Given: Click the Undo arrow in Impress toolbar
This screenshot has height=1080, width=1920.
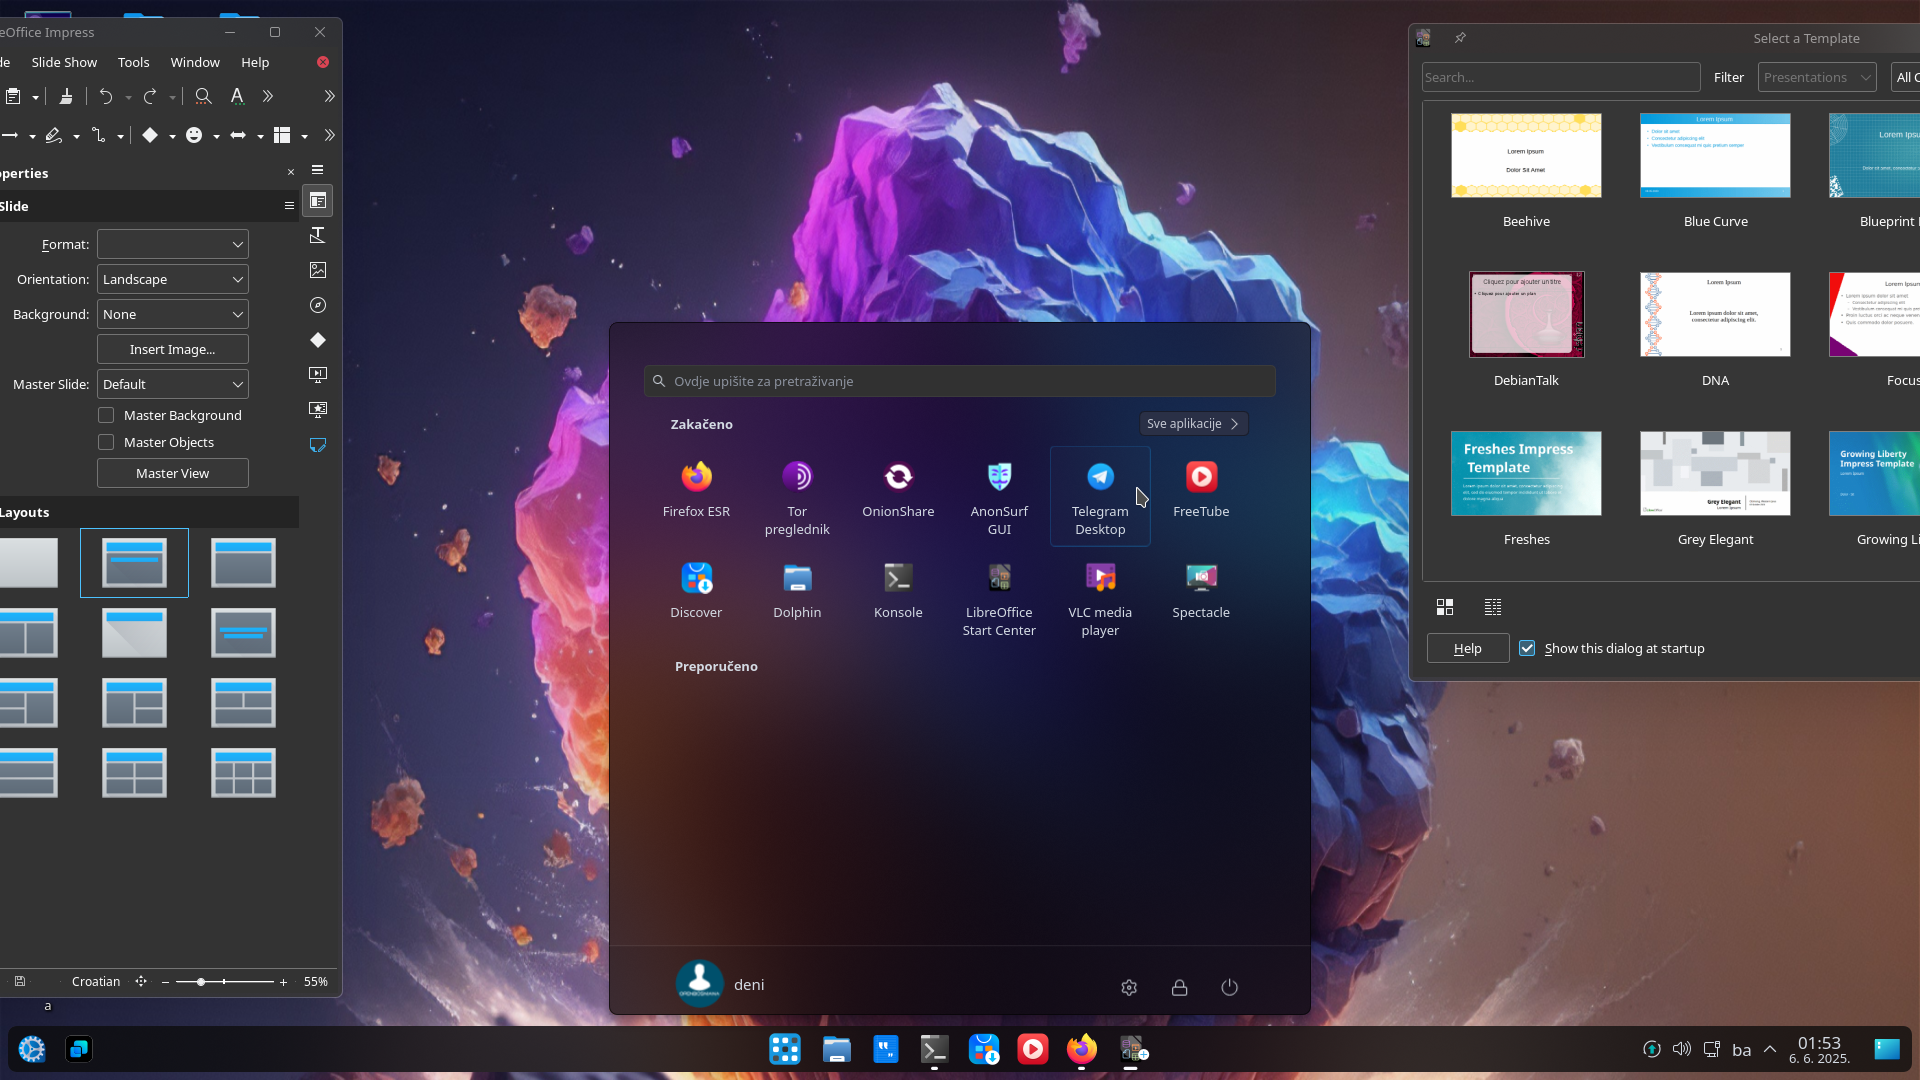Looking at the screenshot, I should click(x=106, y=96).
